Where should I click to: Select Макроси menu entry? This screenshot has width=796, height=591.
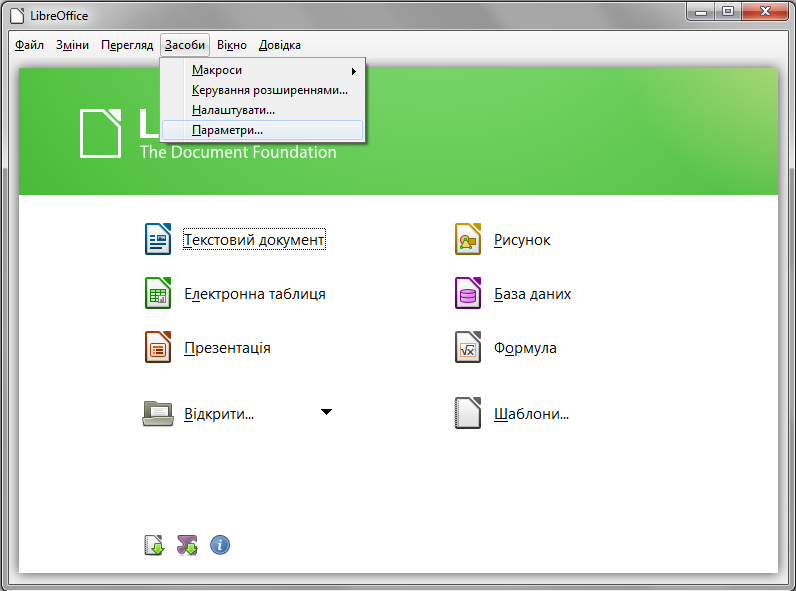pyautogui.click(x=262, y=70)
